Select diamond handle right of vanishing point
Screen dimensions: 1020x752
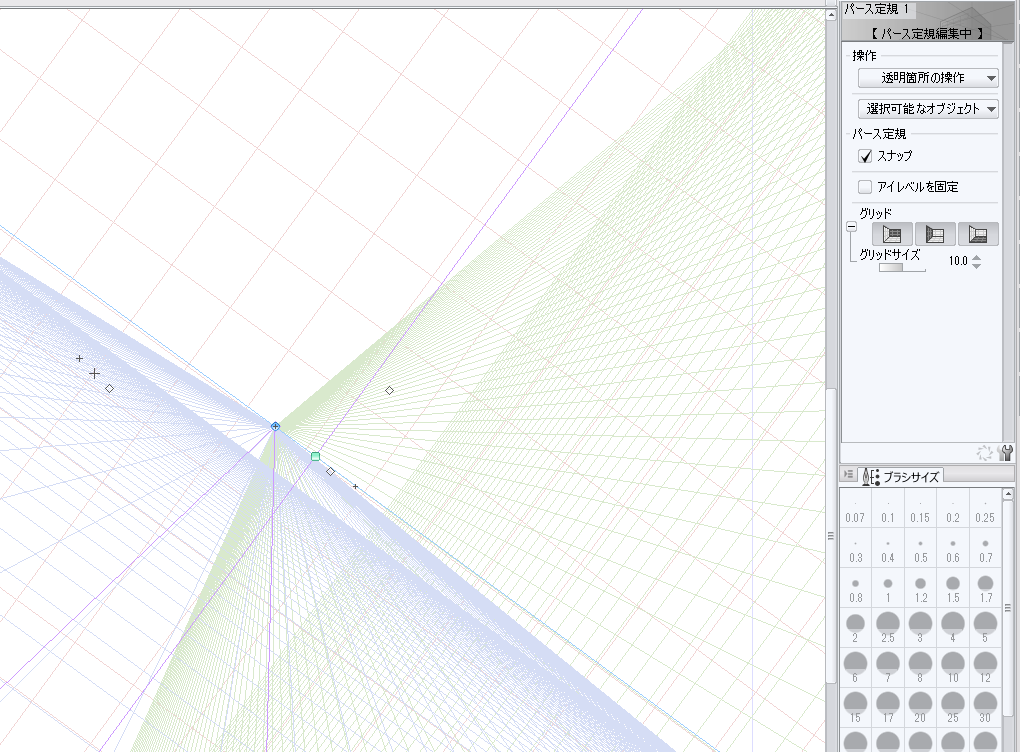tap(389, 390)
